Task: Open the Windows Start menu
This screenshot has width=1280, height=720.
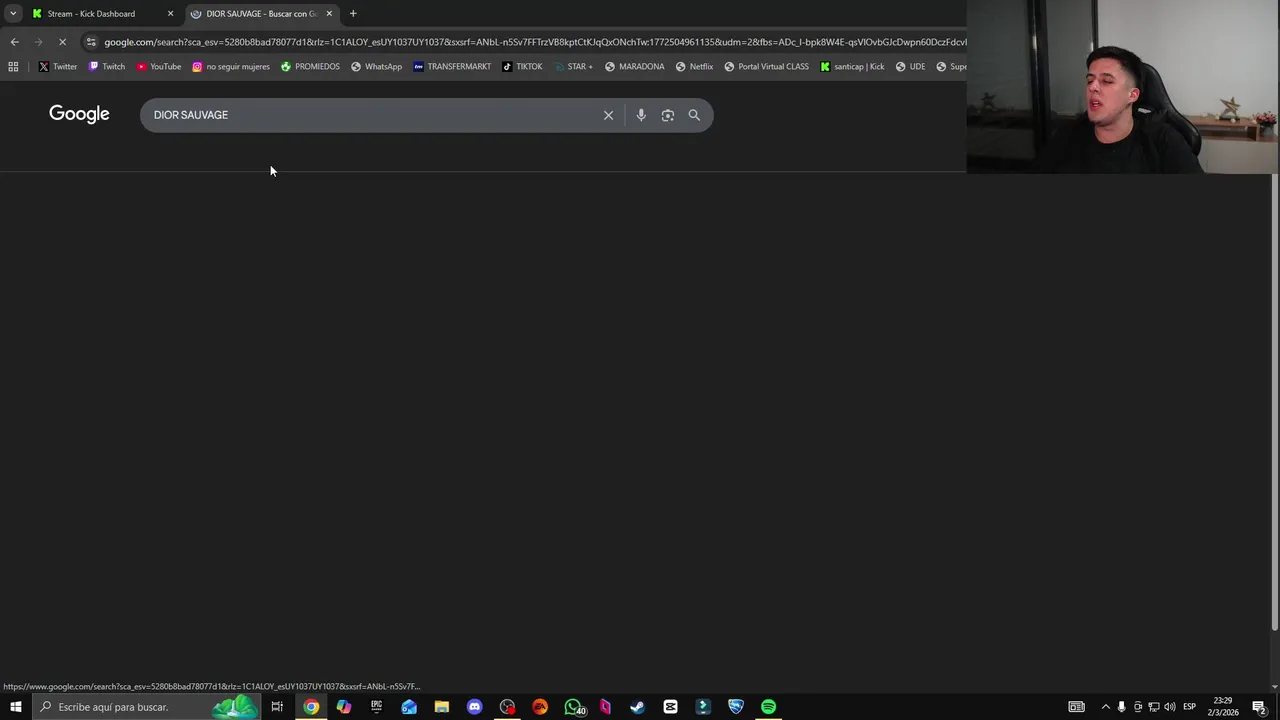Action: (x=15, y=707)
